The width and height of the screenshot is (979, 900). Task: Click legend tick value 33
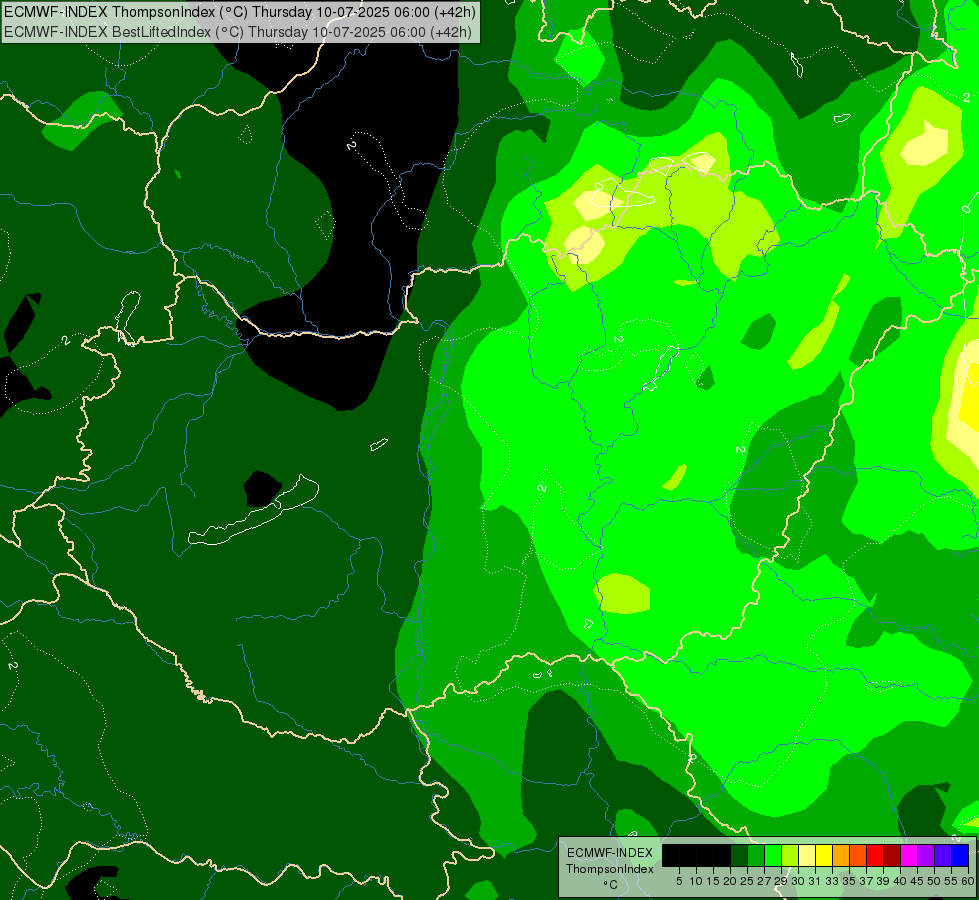click(832, 881)
